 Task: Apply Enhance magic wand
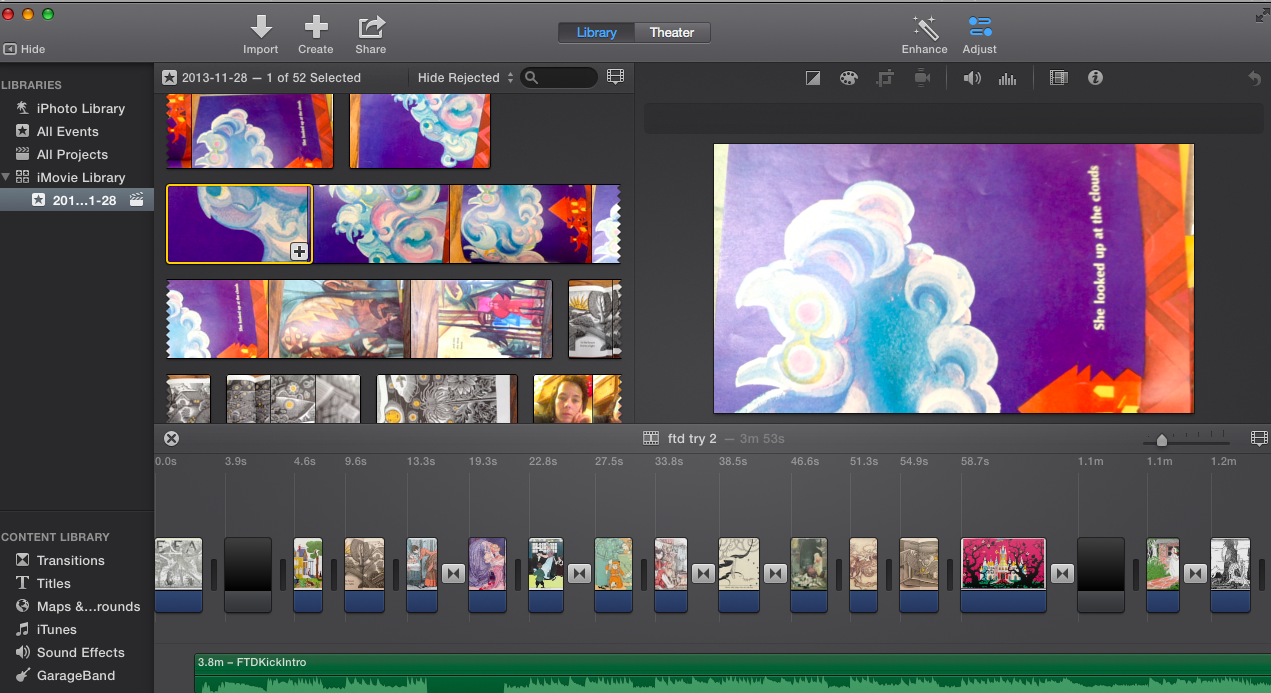pos(924,27)
